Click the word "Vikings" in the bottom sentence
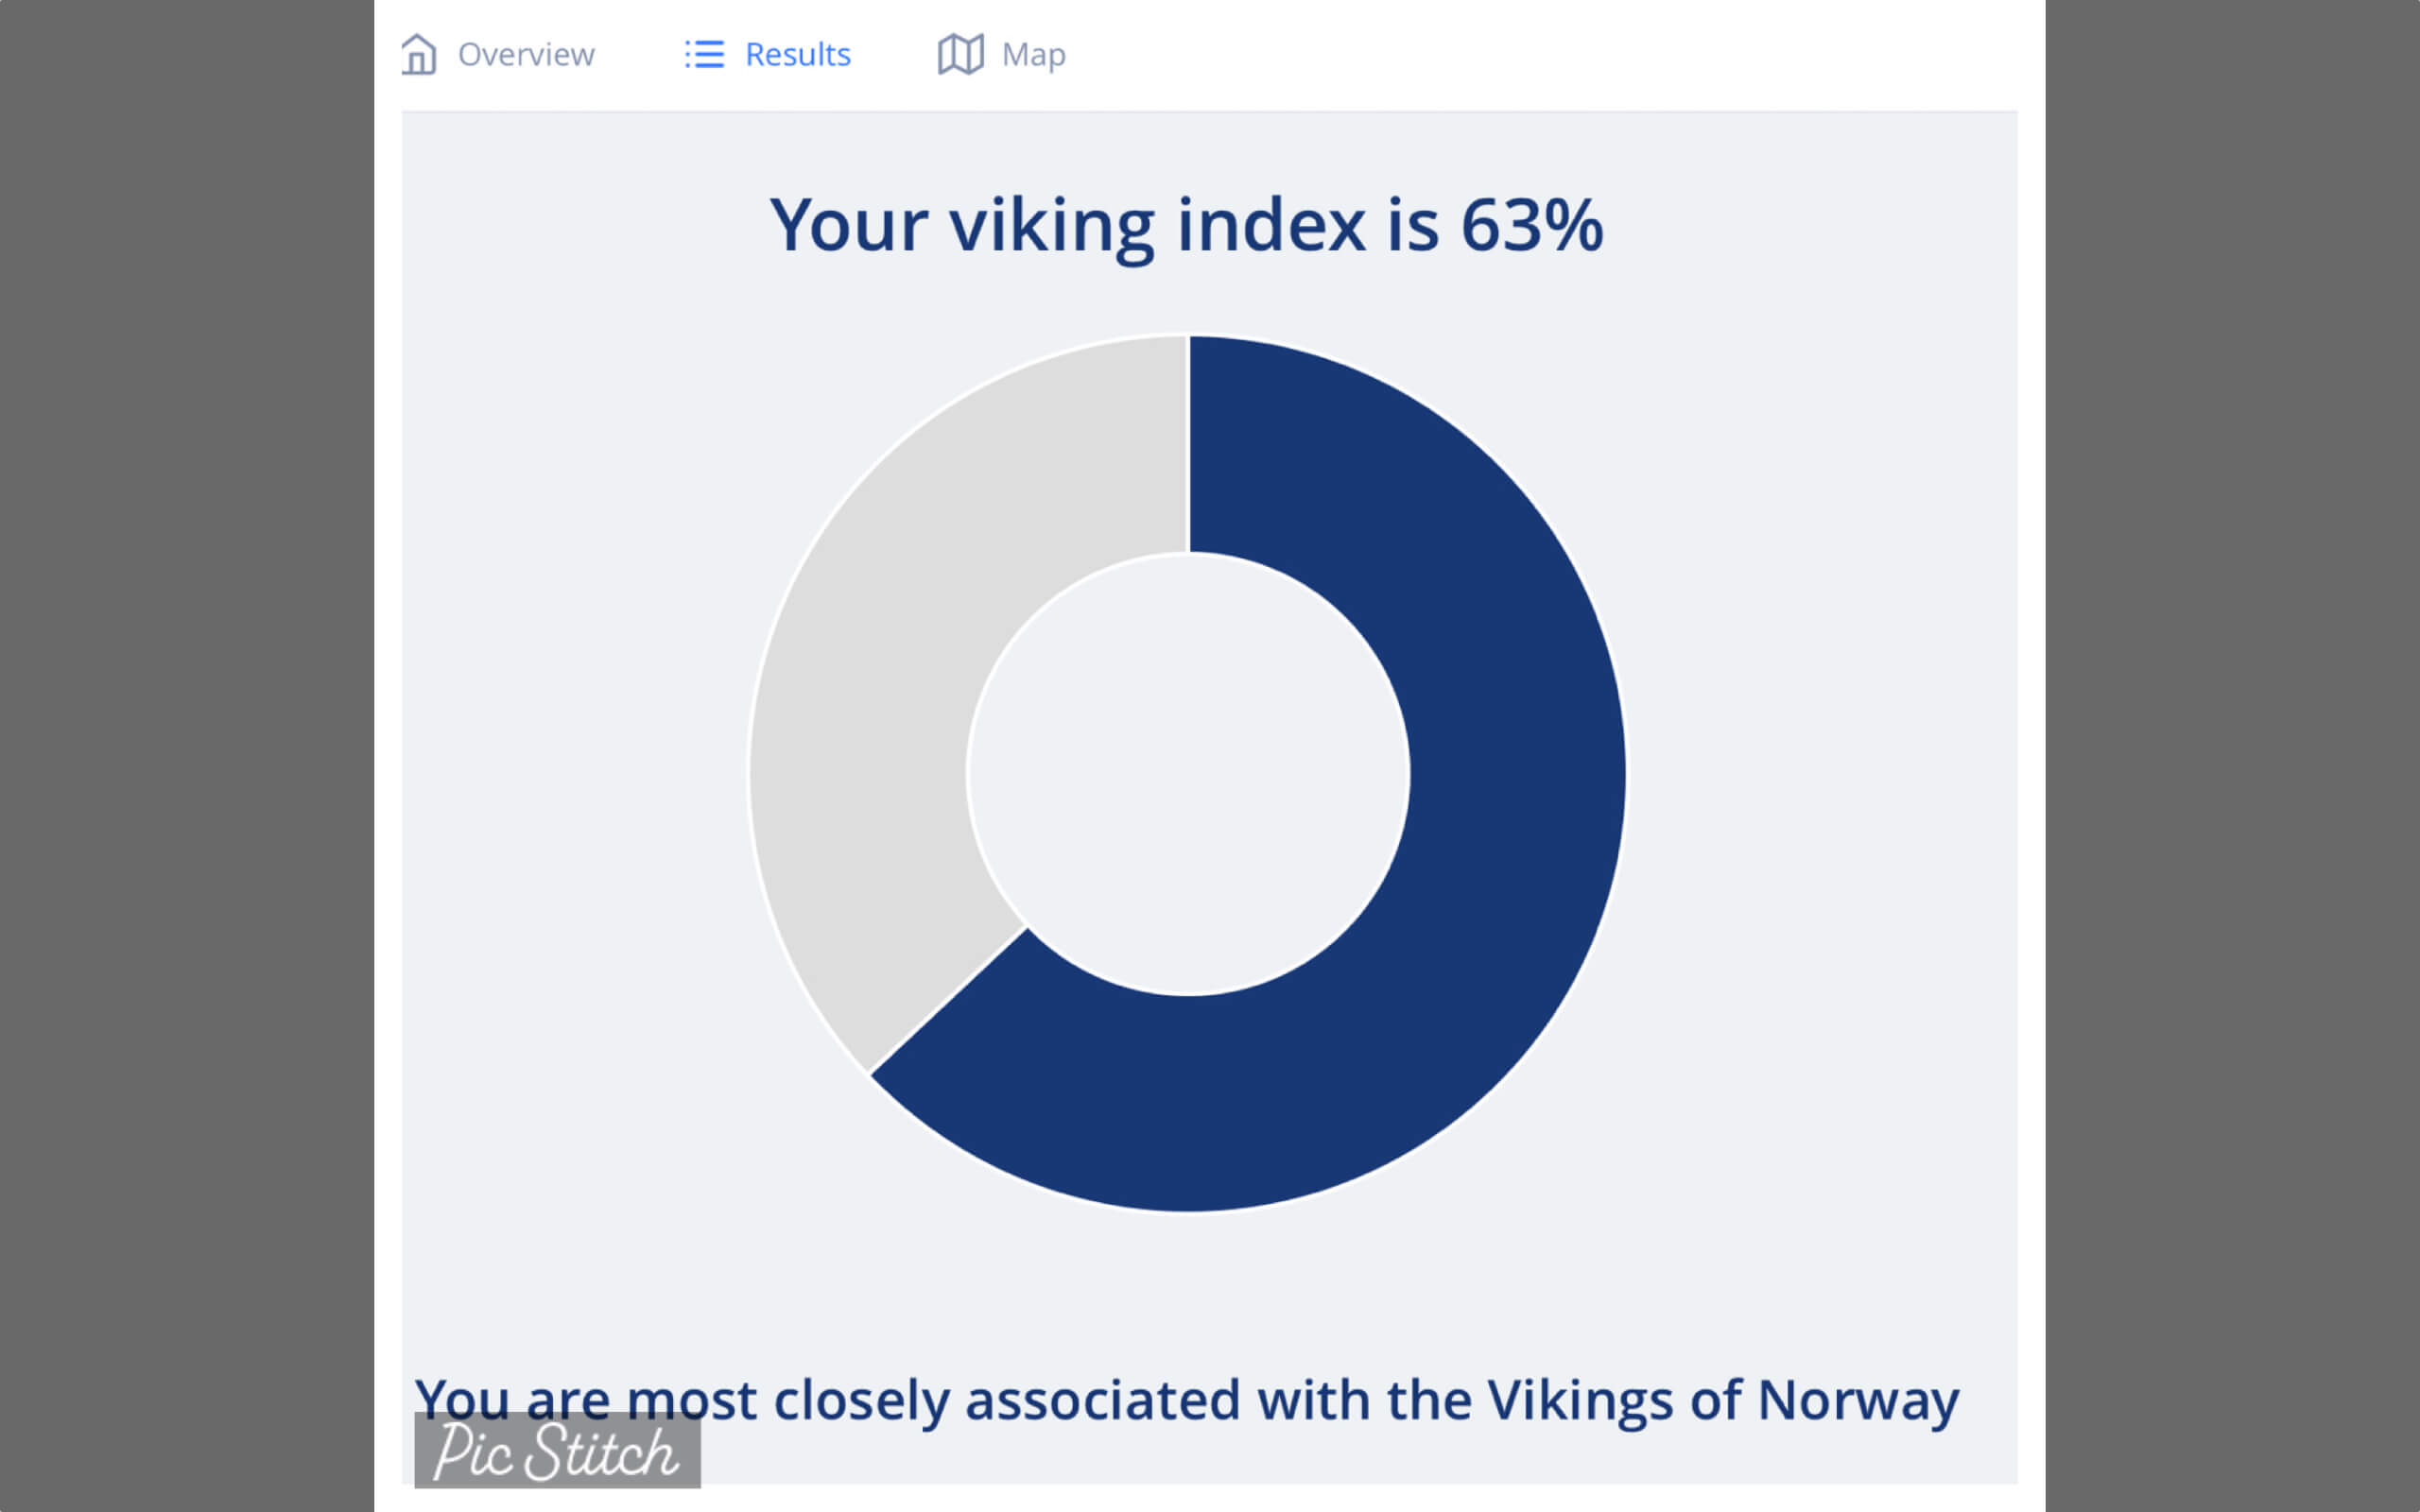Viewport: 2420px width, 1512px height. point(1580,1400)
